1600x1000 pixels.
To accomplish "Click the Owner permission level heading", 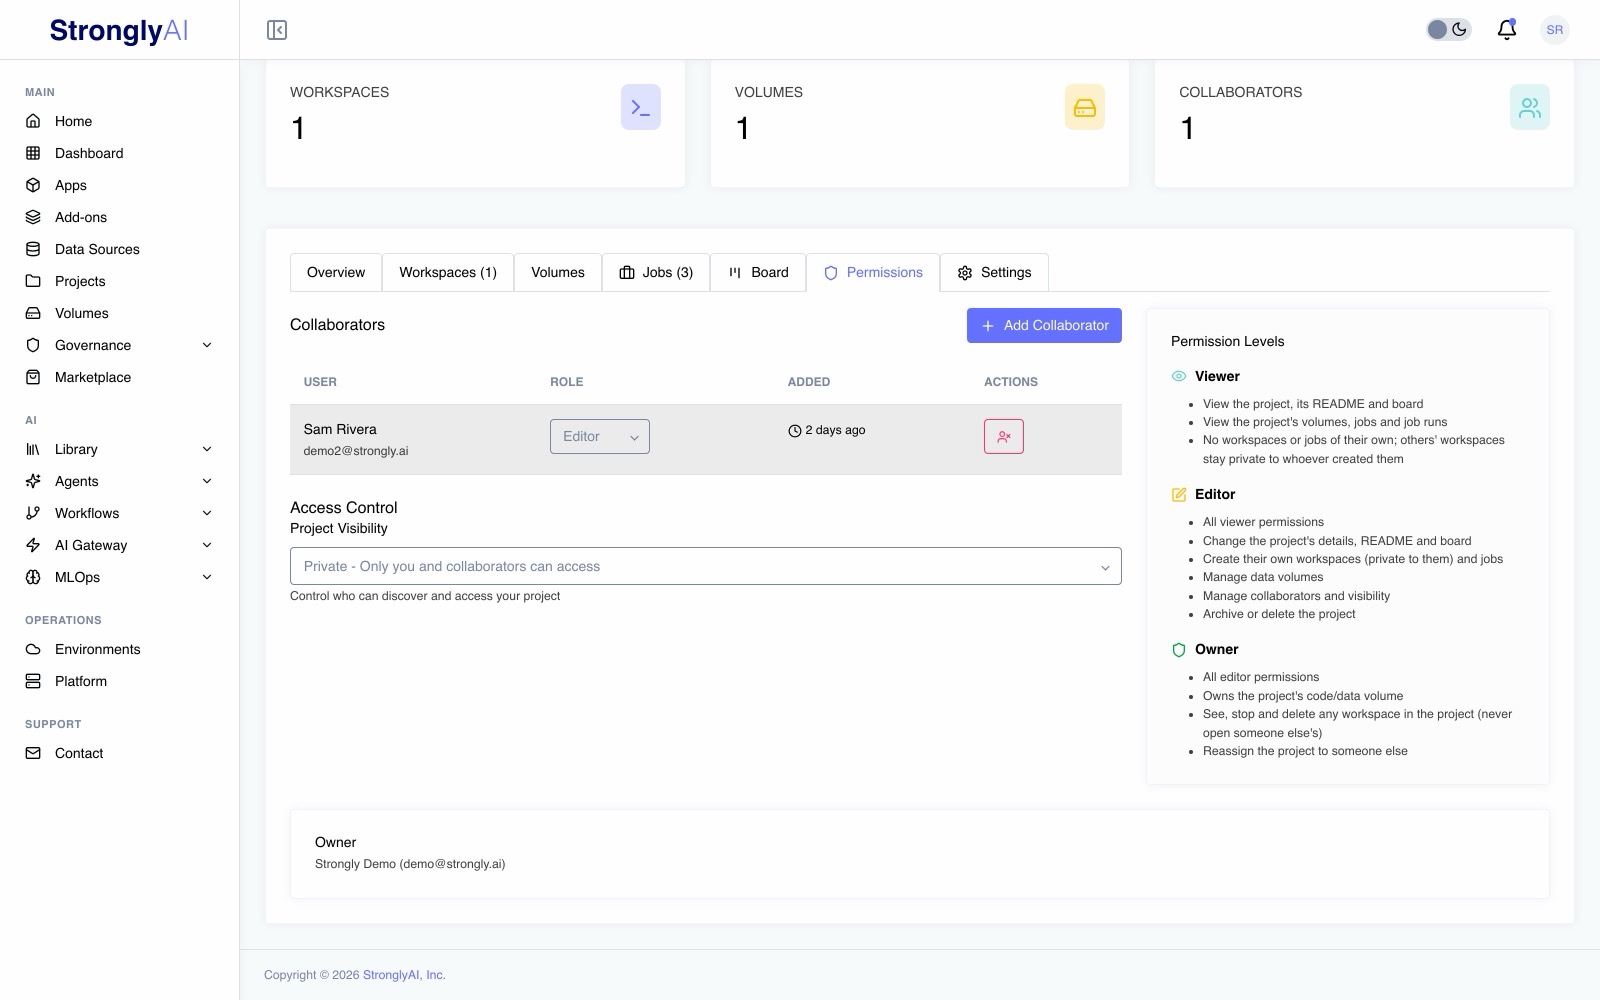I will (x=1217, y=649).
